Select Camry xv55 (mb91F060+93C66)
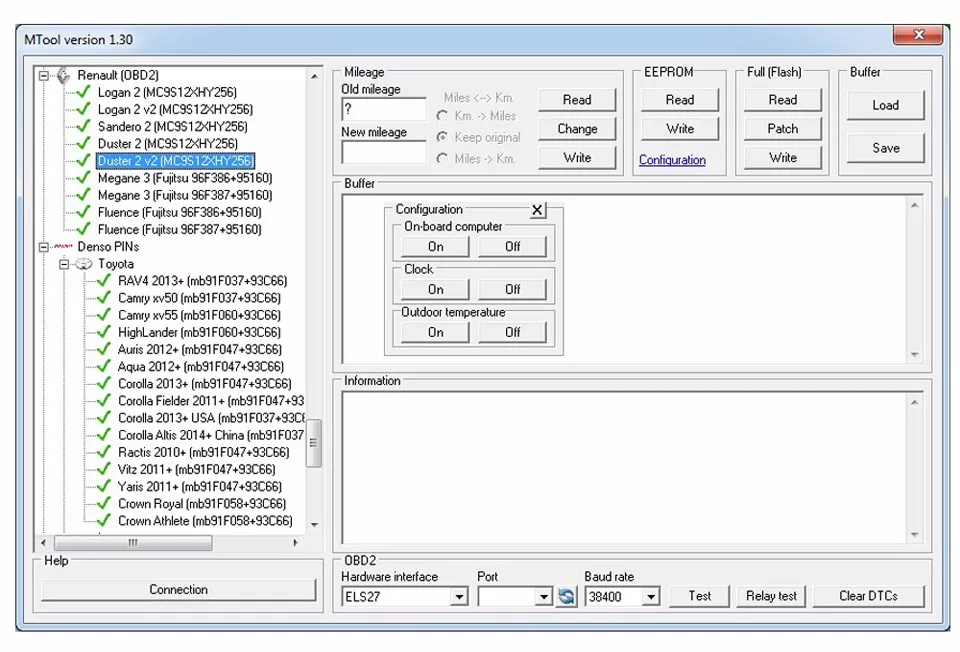The image size is (960, 652). click(x=199, y=315)
